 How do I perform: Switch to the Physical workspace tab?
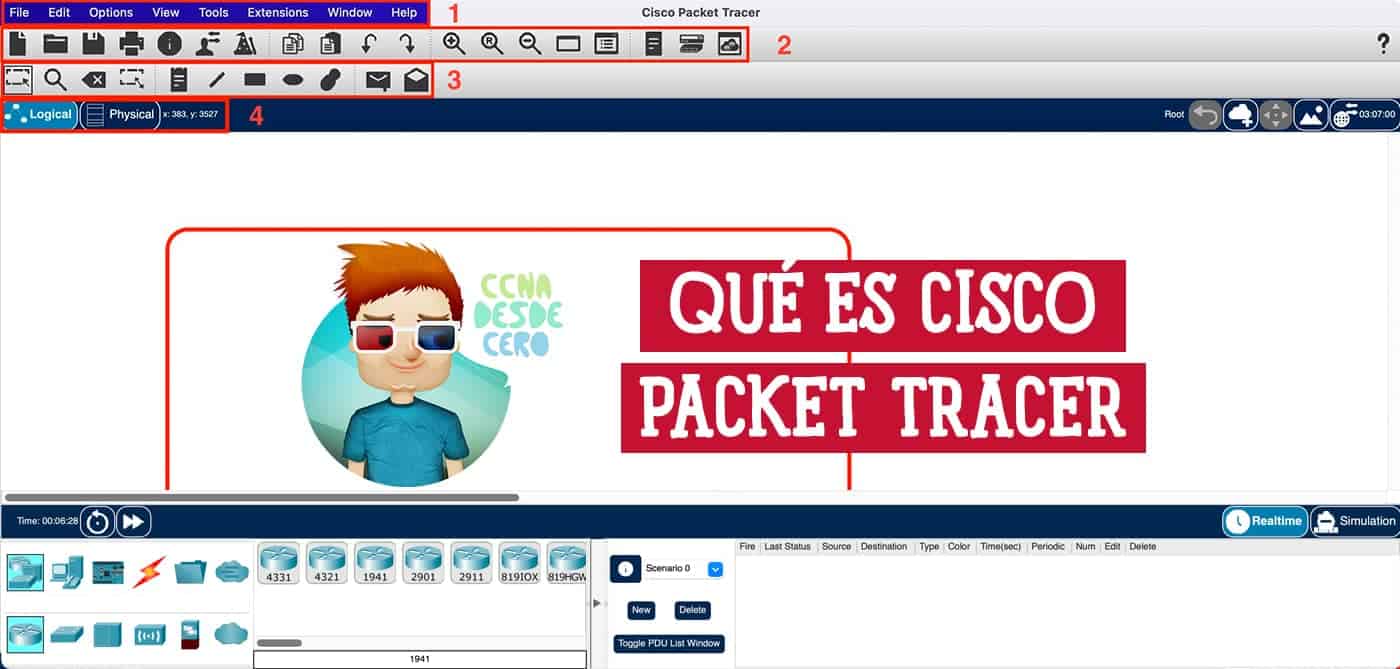(120, 114)
